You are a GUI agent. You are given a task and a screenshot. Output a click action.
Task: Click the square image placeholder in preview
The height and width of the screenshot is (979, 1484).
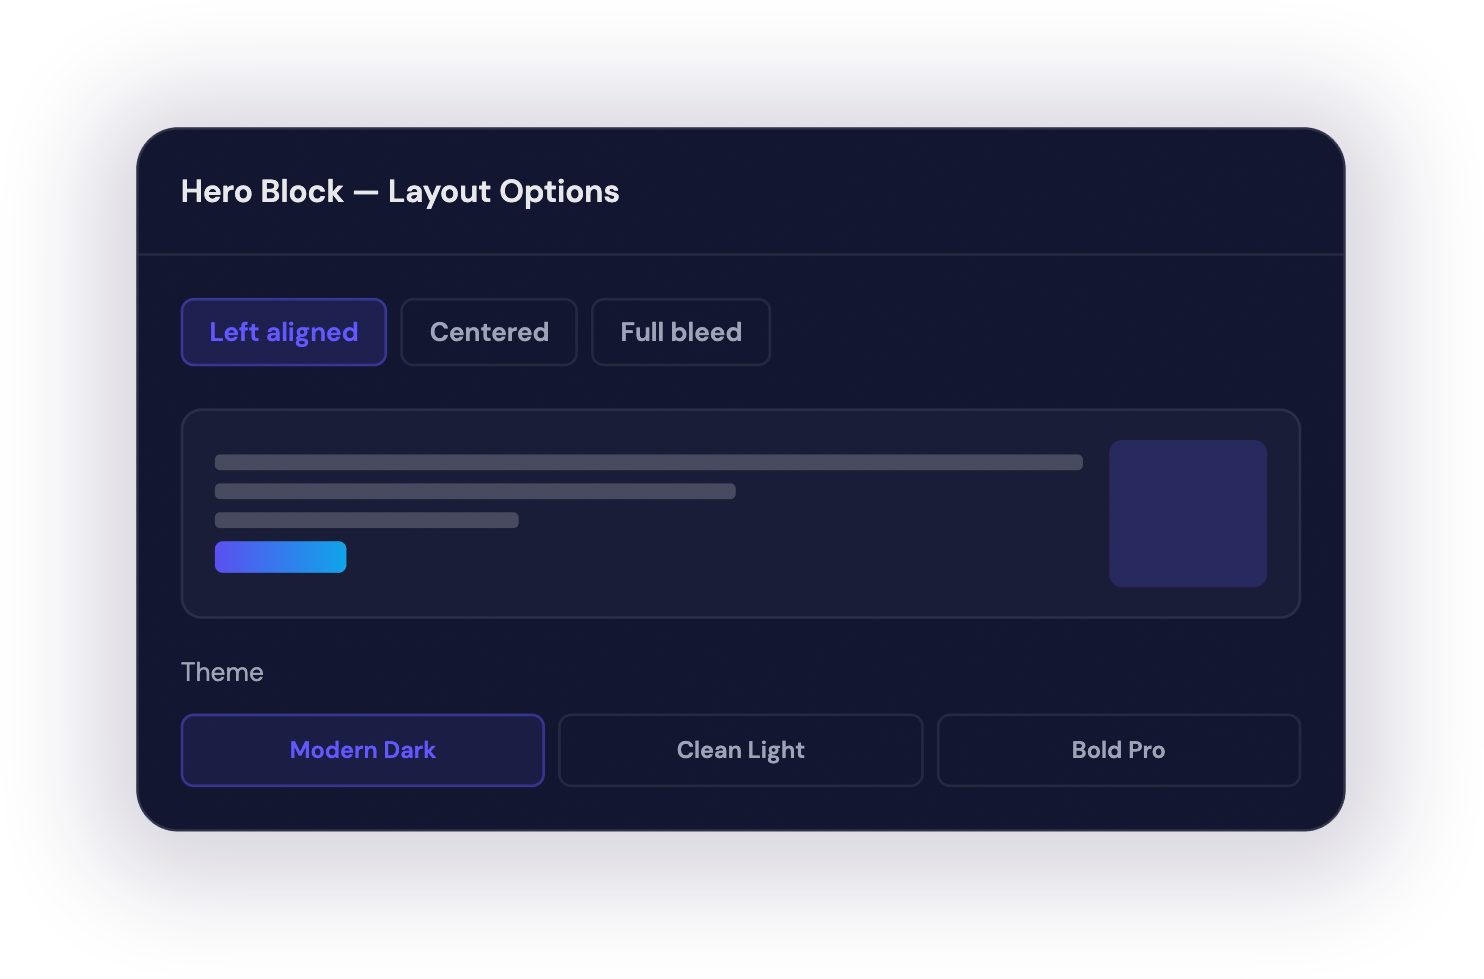(x=1188, y=513)
